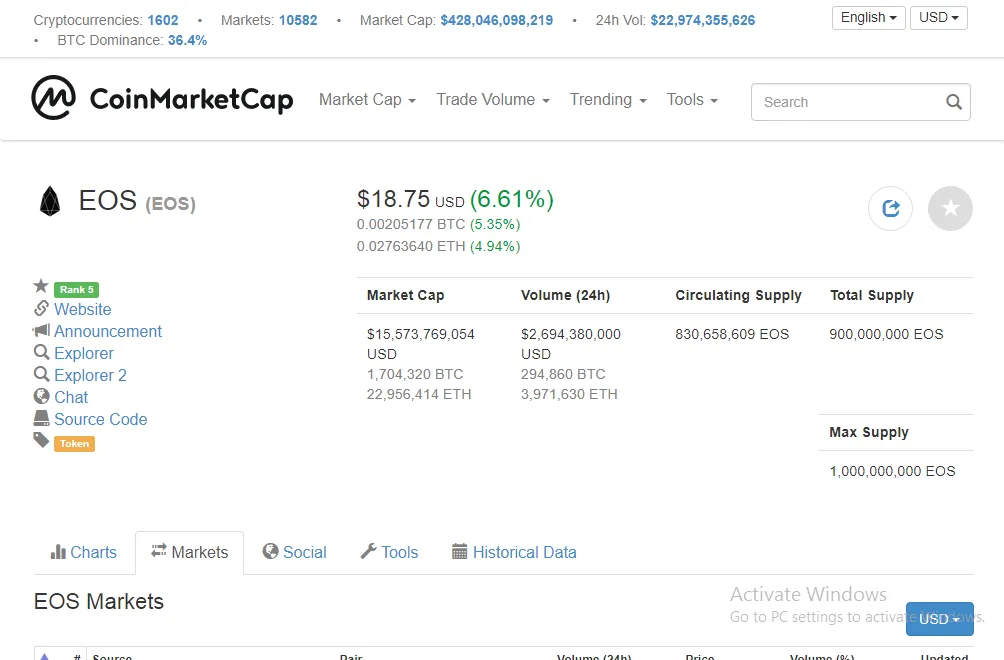Expand the Trade Volume menu
Image resolution: width=1004 pixels, height=660 pixels.
click(x=493, y=100)
